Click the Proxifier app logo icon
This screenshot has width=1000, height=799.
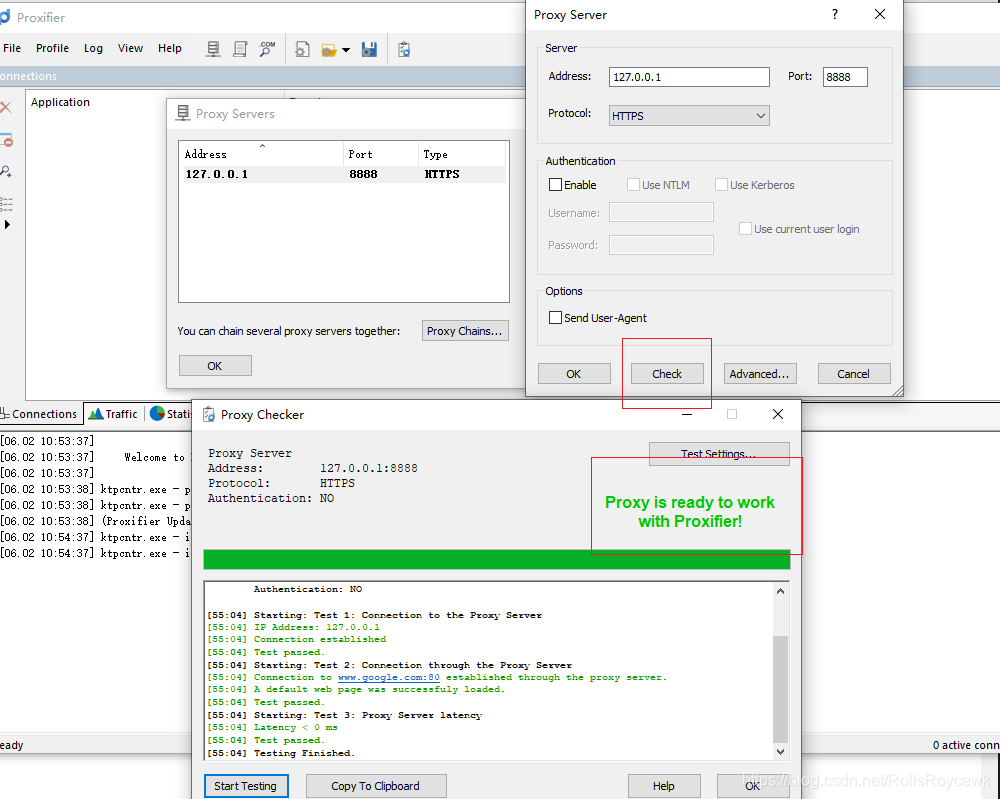(4, 17)
